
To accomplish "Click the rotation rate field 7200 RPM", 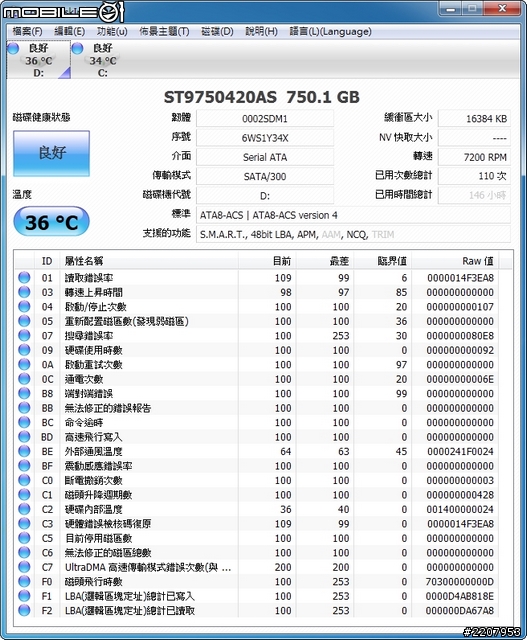I will tap(474, 157).
